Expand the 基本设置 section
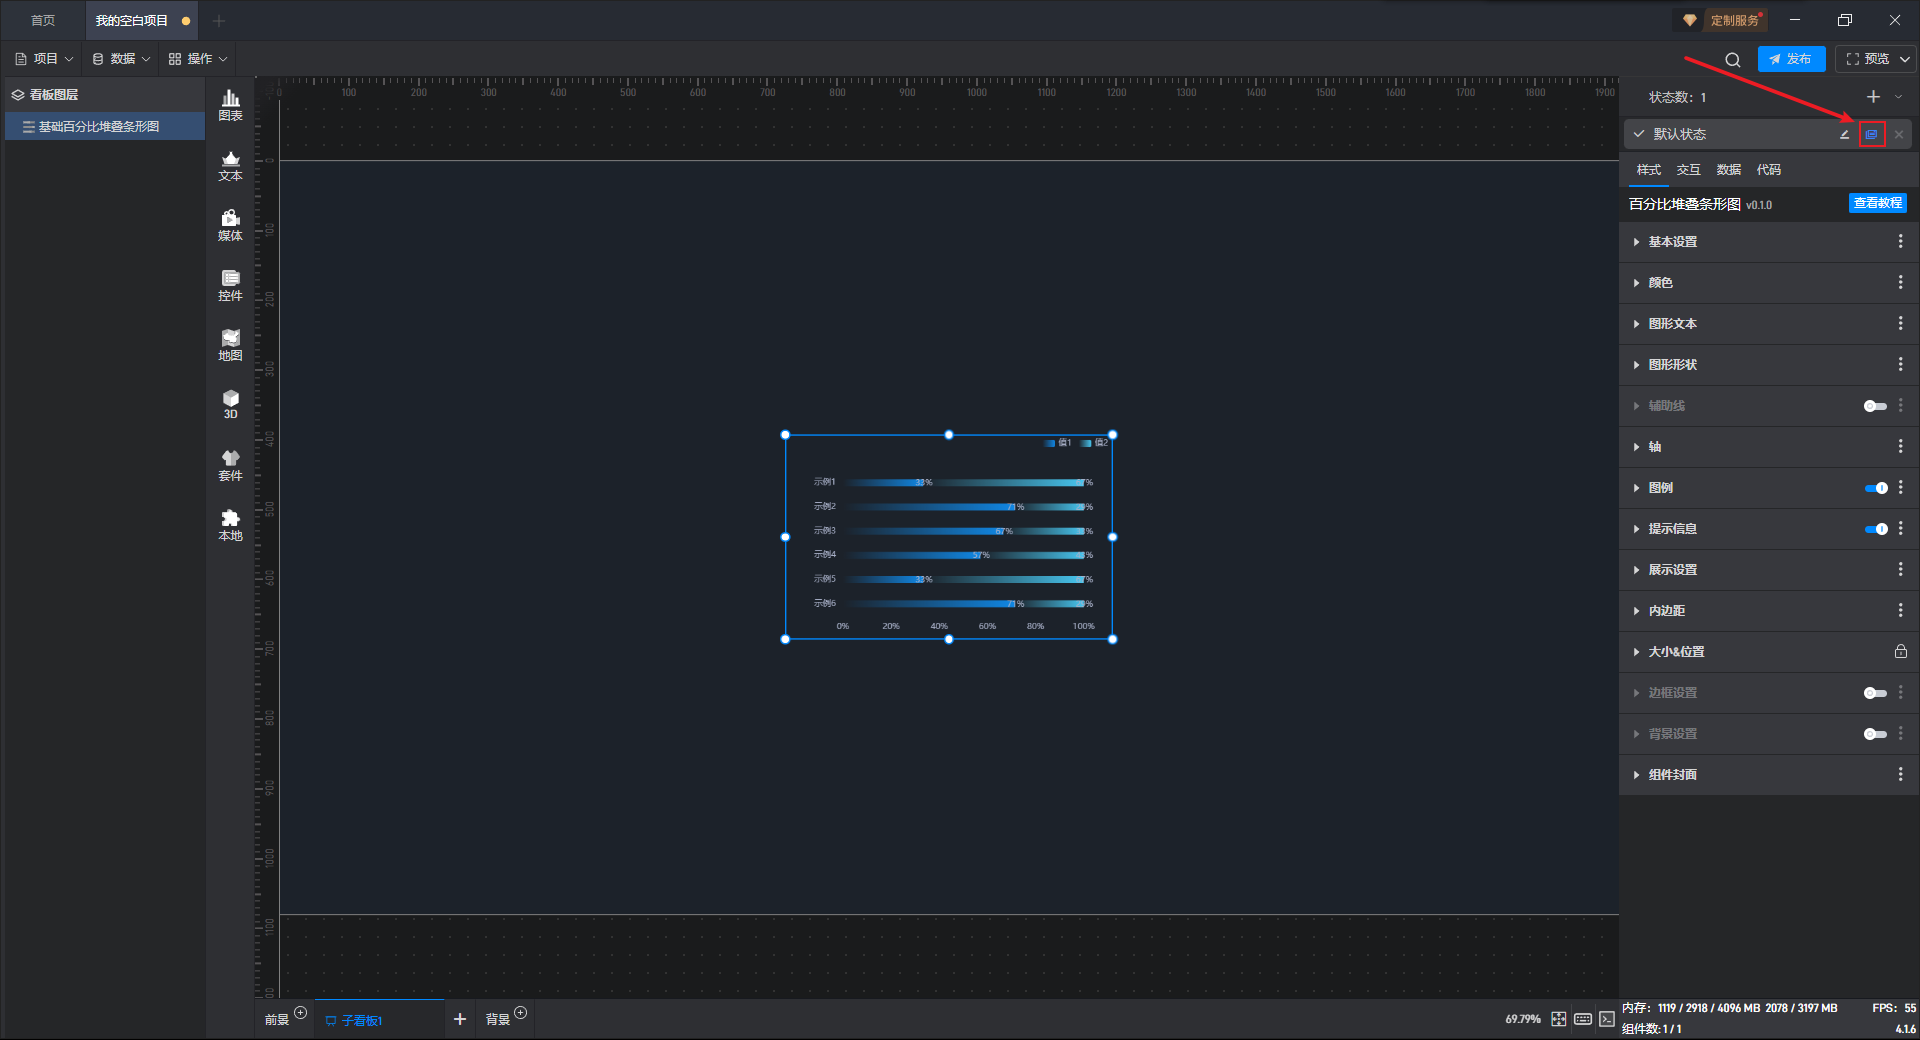This screenshot has width=1920, height=1040. click(1636, 242)
